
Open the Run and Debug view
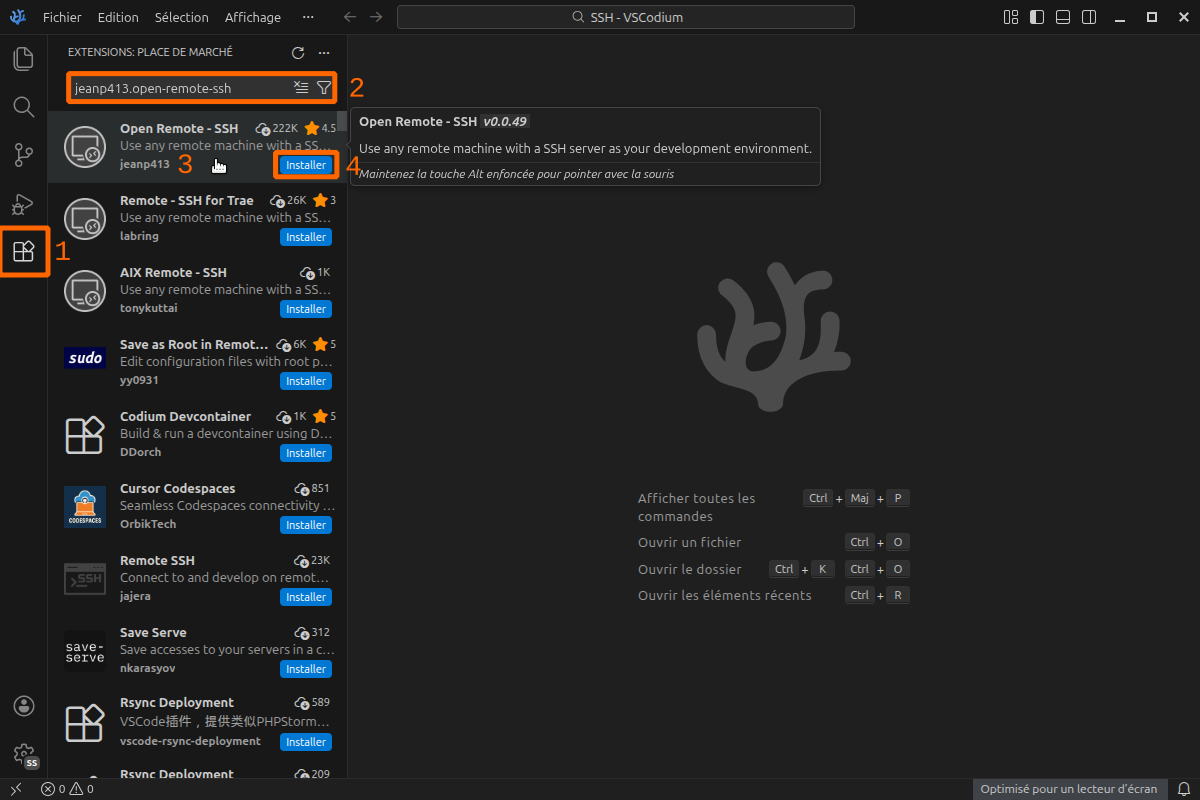23,203
